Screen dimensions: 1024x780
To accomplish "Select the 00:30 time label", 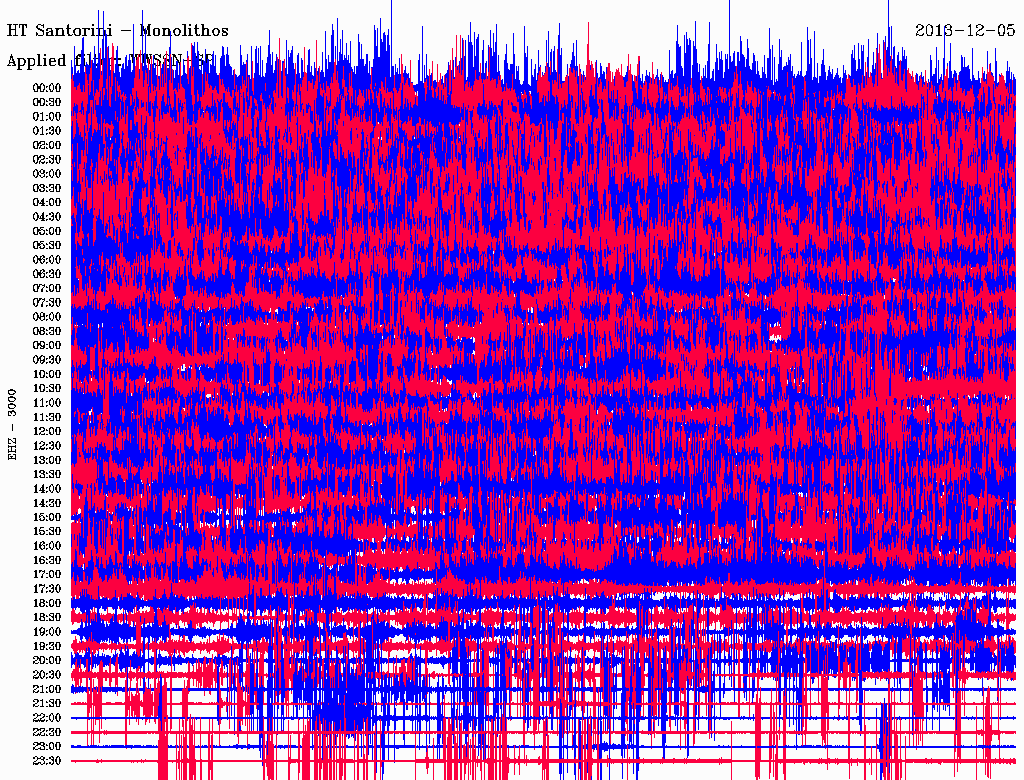I will 47,103.
